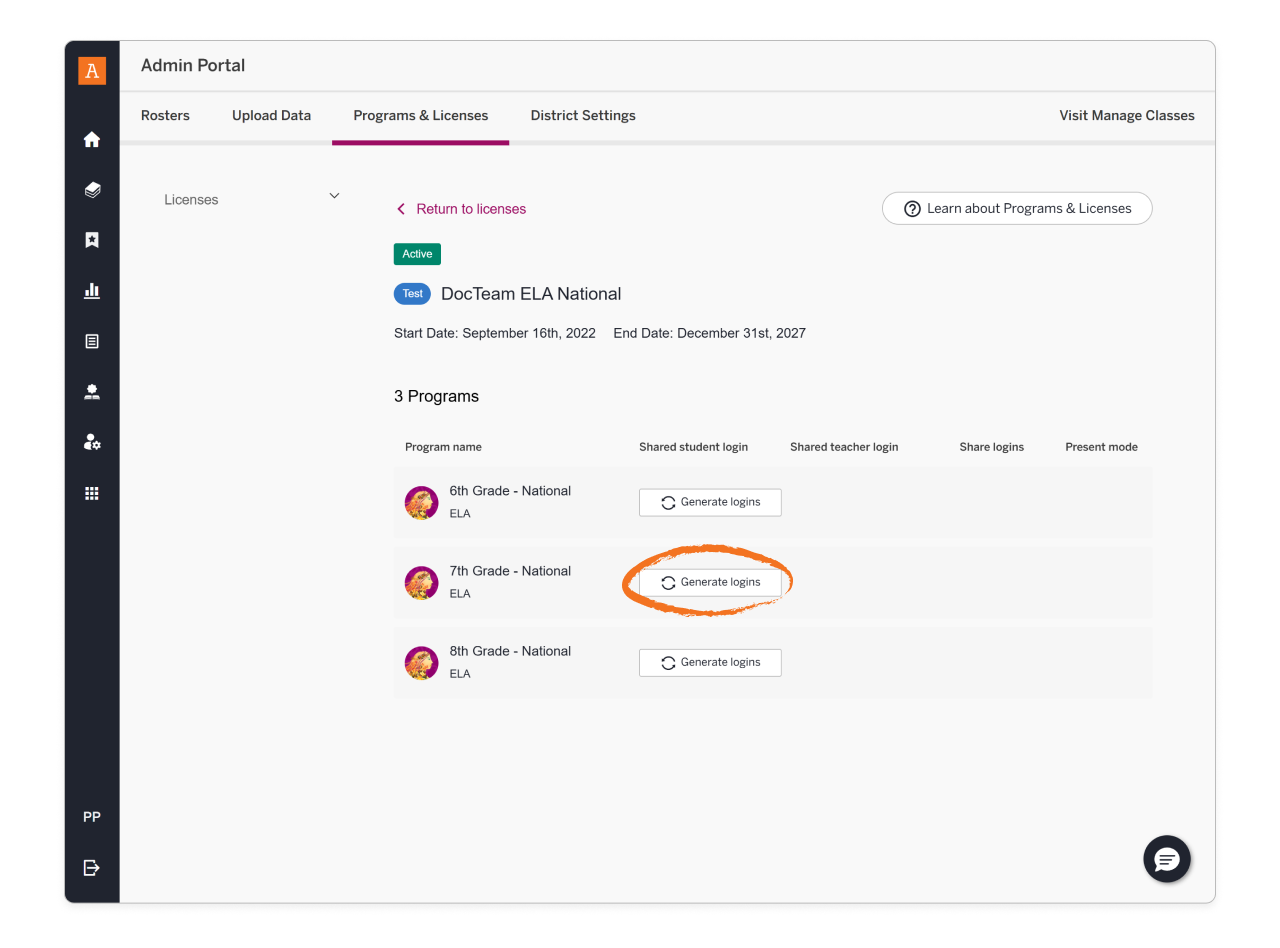Click the 6th Grade - National program name
This screenshot has width=1280, height=948.
click(x=510, y=491)
